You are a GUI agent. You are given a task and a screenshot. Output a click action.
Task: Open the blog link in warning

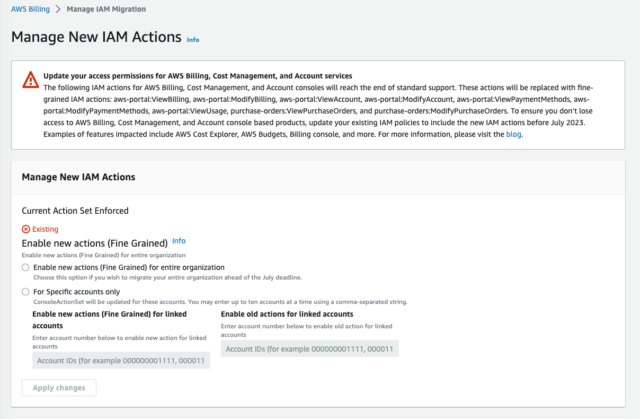pos(513,134)
